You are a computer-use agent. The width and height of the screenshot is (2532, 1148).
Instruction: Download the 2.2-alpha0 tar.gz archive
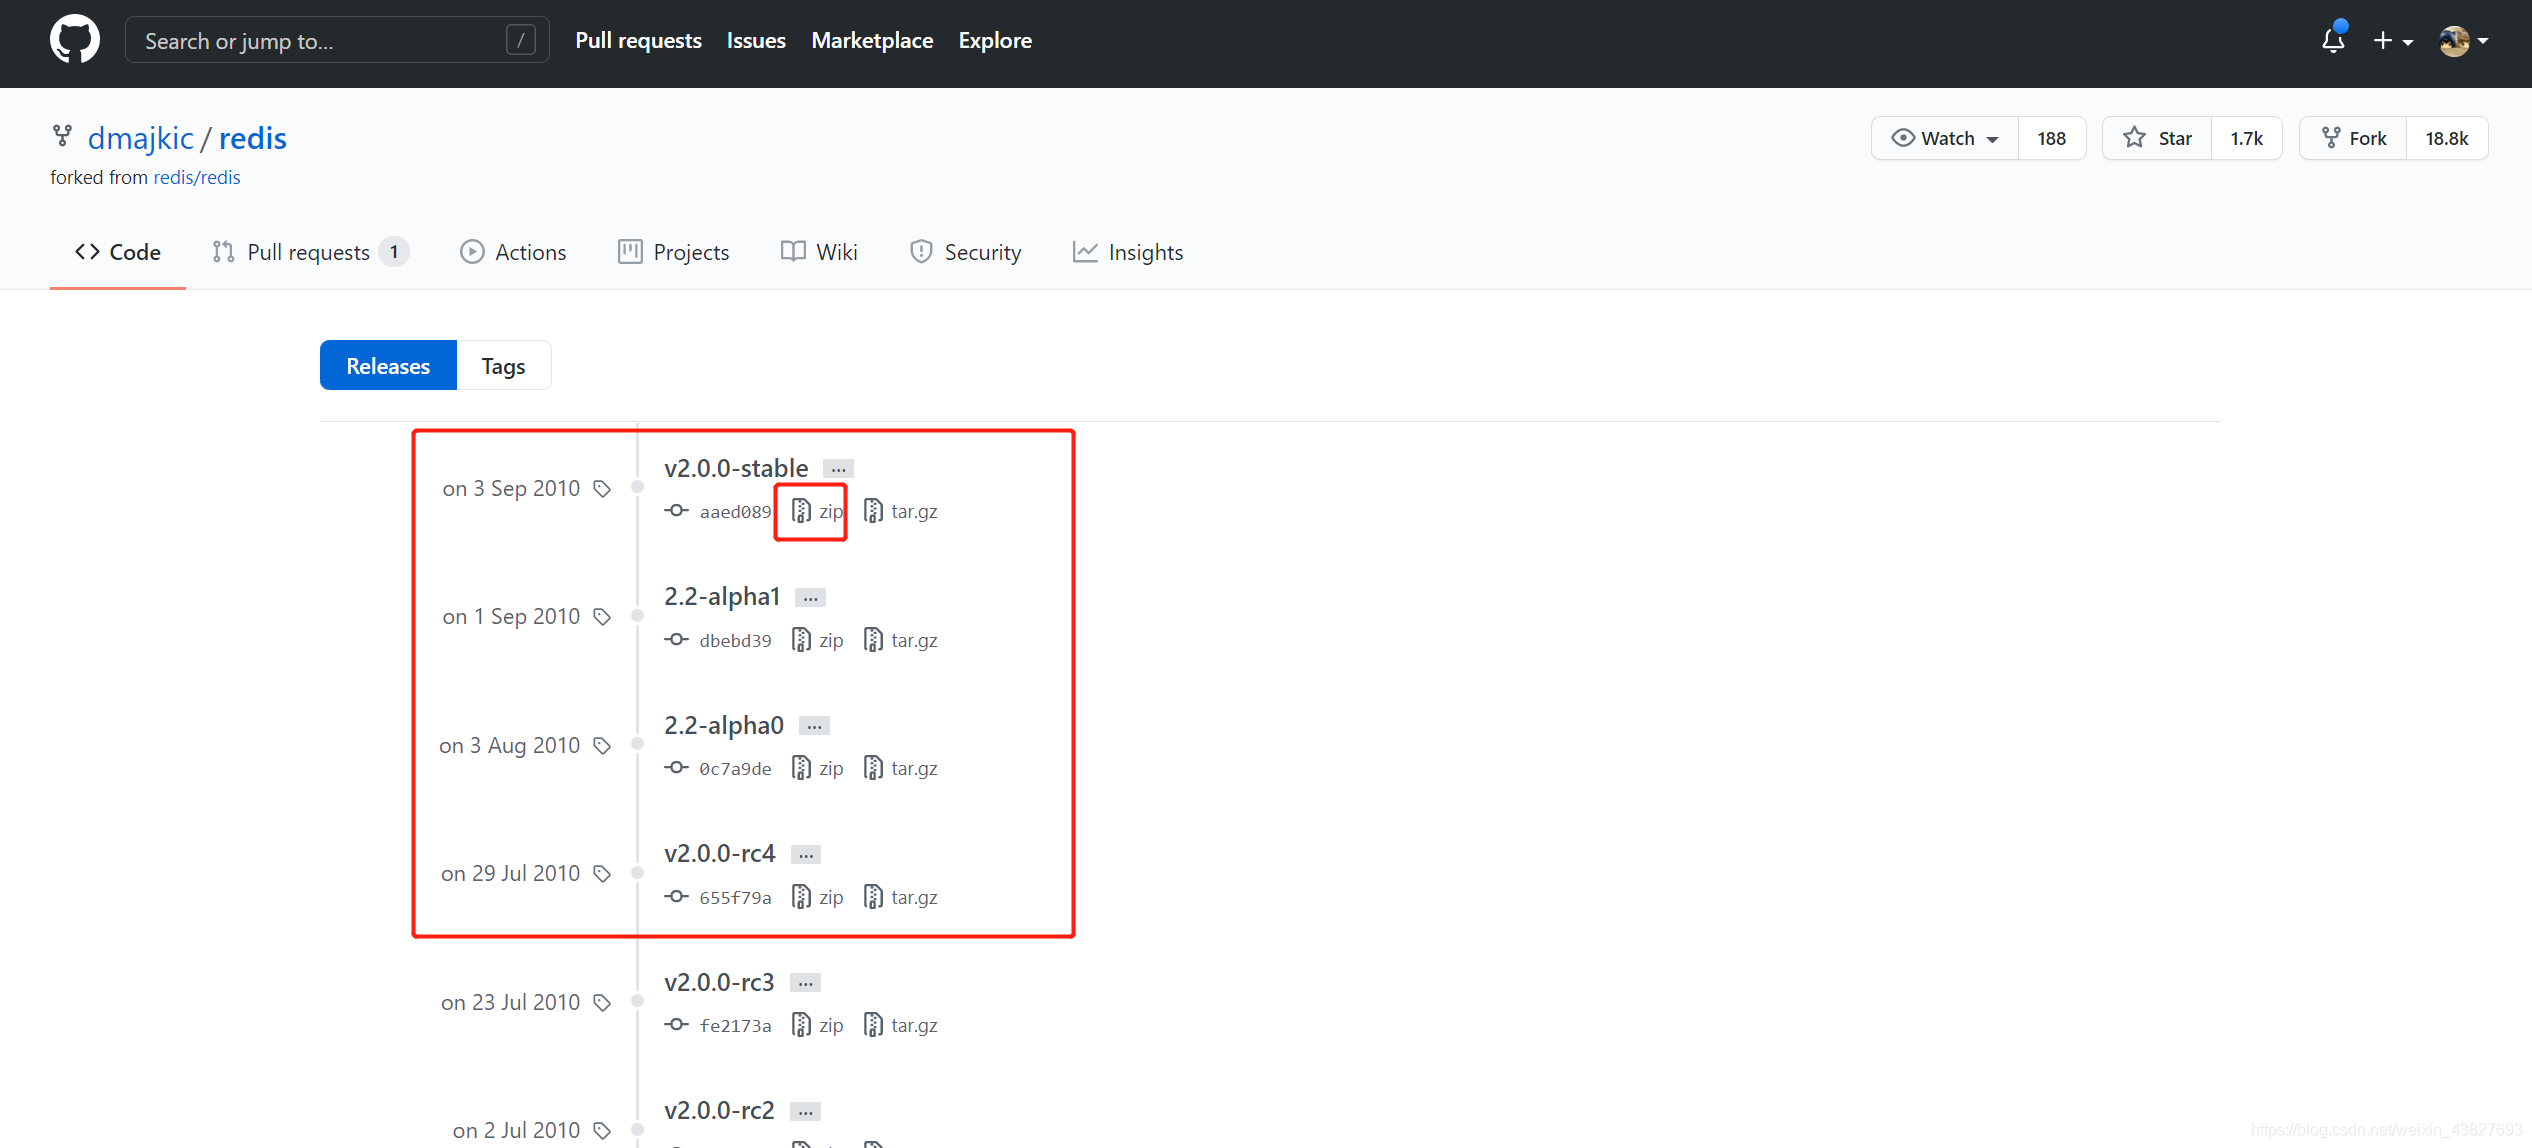tap(901, 768)
